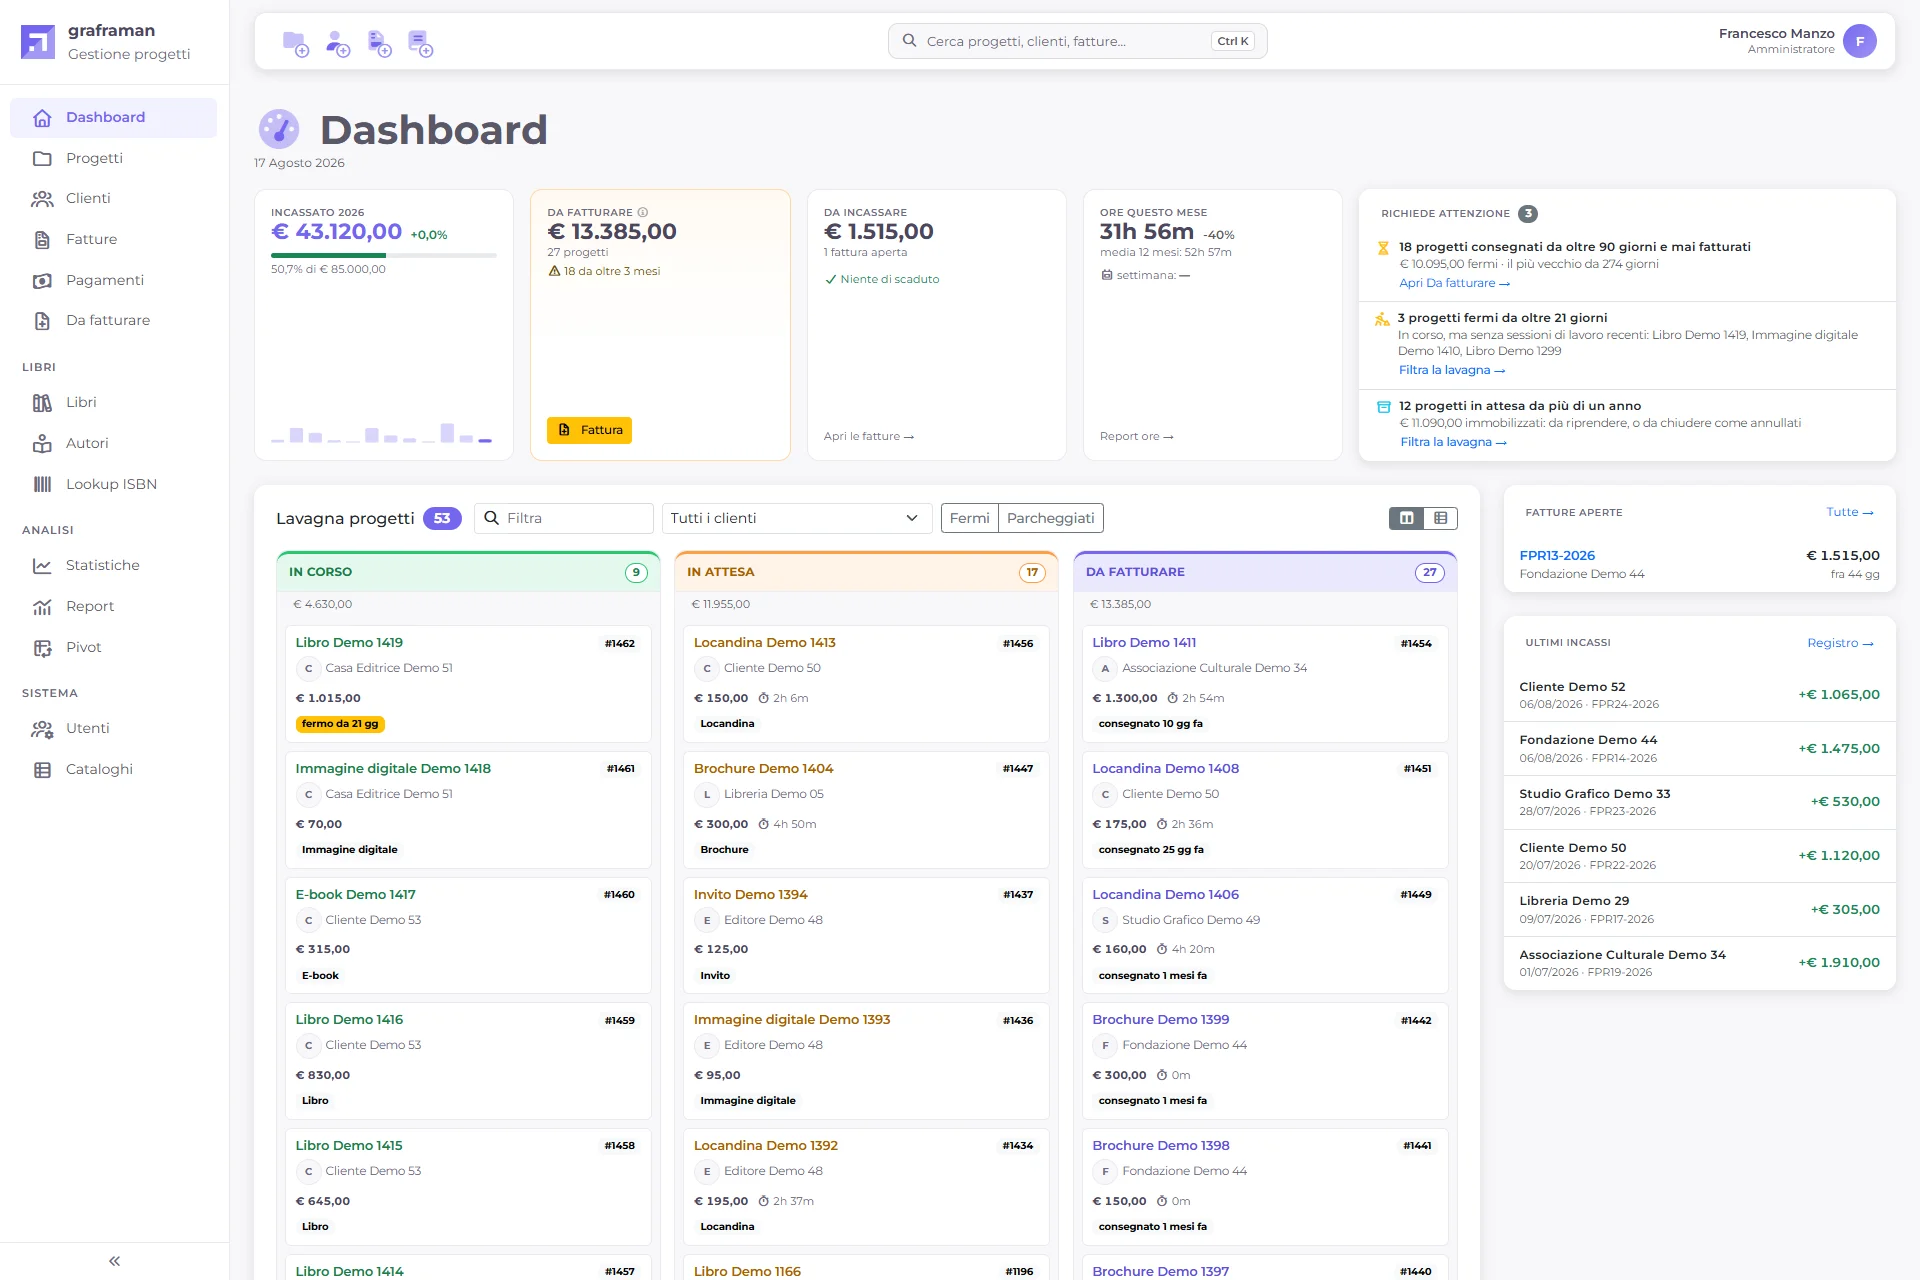Open invoice FPR13-2026

click(1557, 556)
